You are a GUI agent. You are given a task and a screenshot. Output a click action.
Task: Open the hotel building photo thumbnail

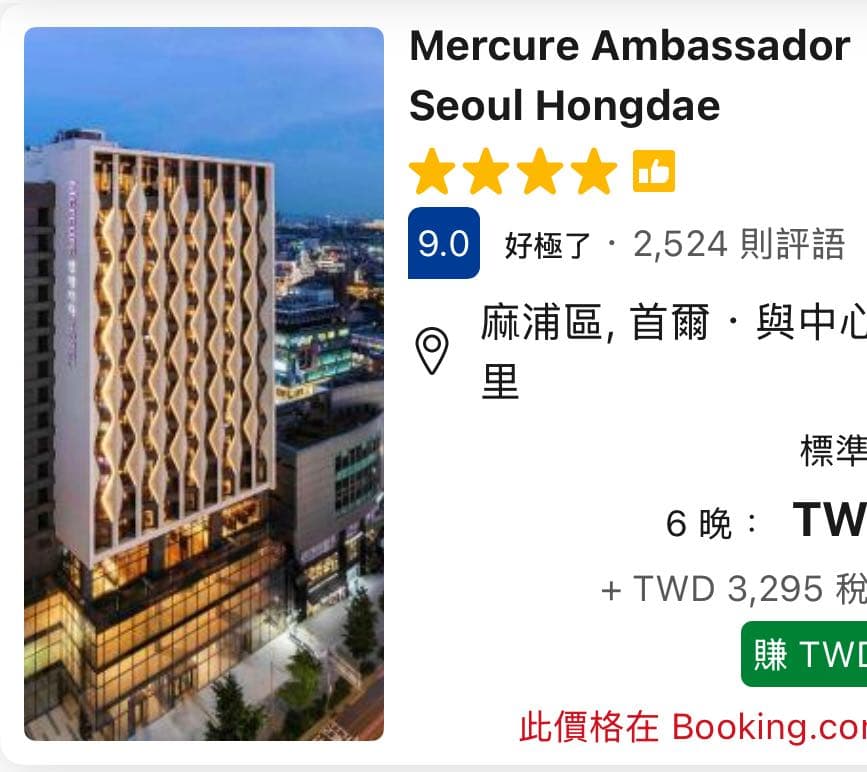pyautogui.click(x=204, y=384)
